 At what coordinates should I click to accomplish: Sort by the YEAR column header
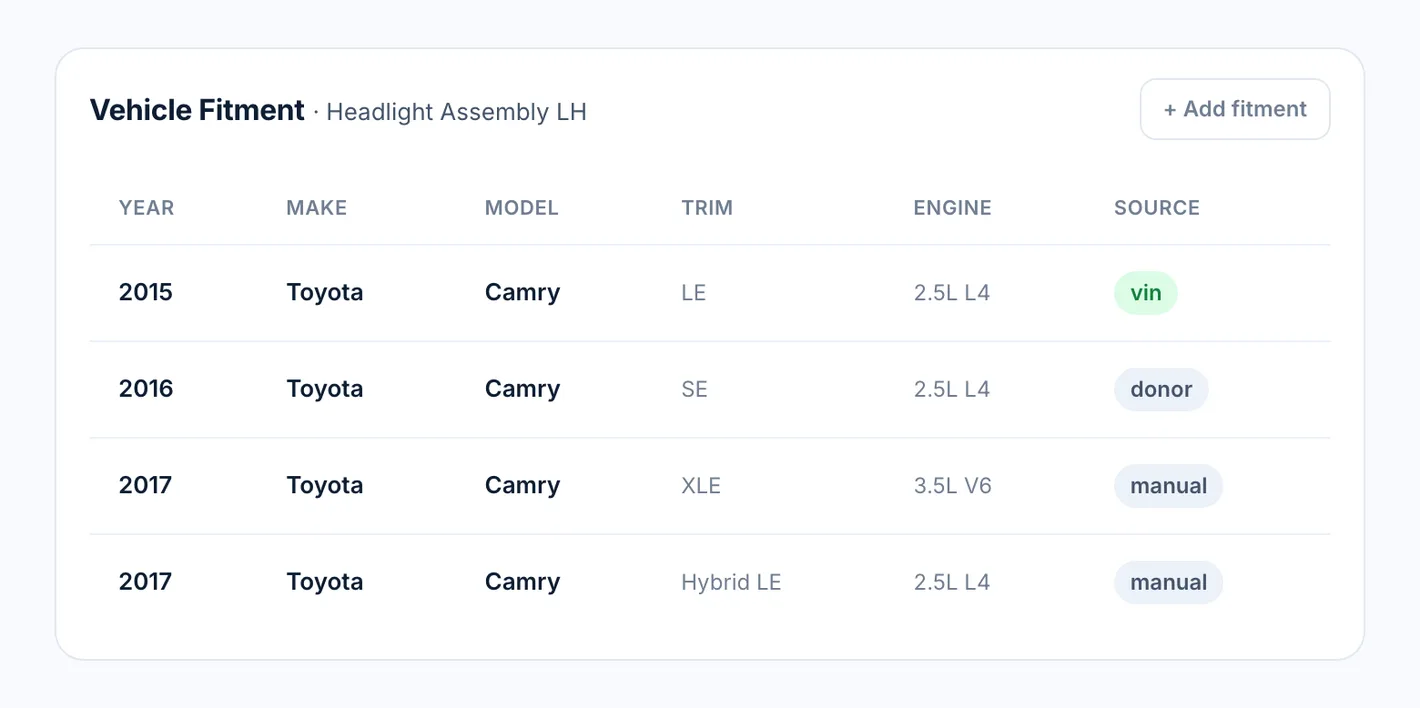click(146, 208)
